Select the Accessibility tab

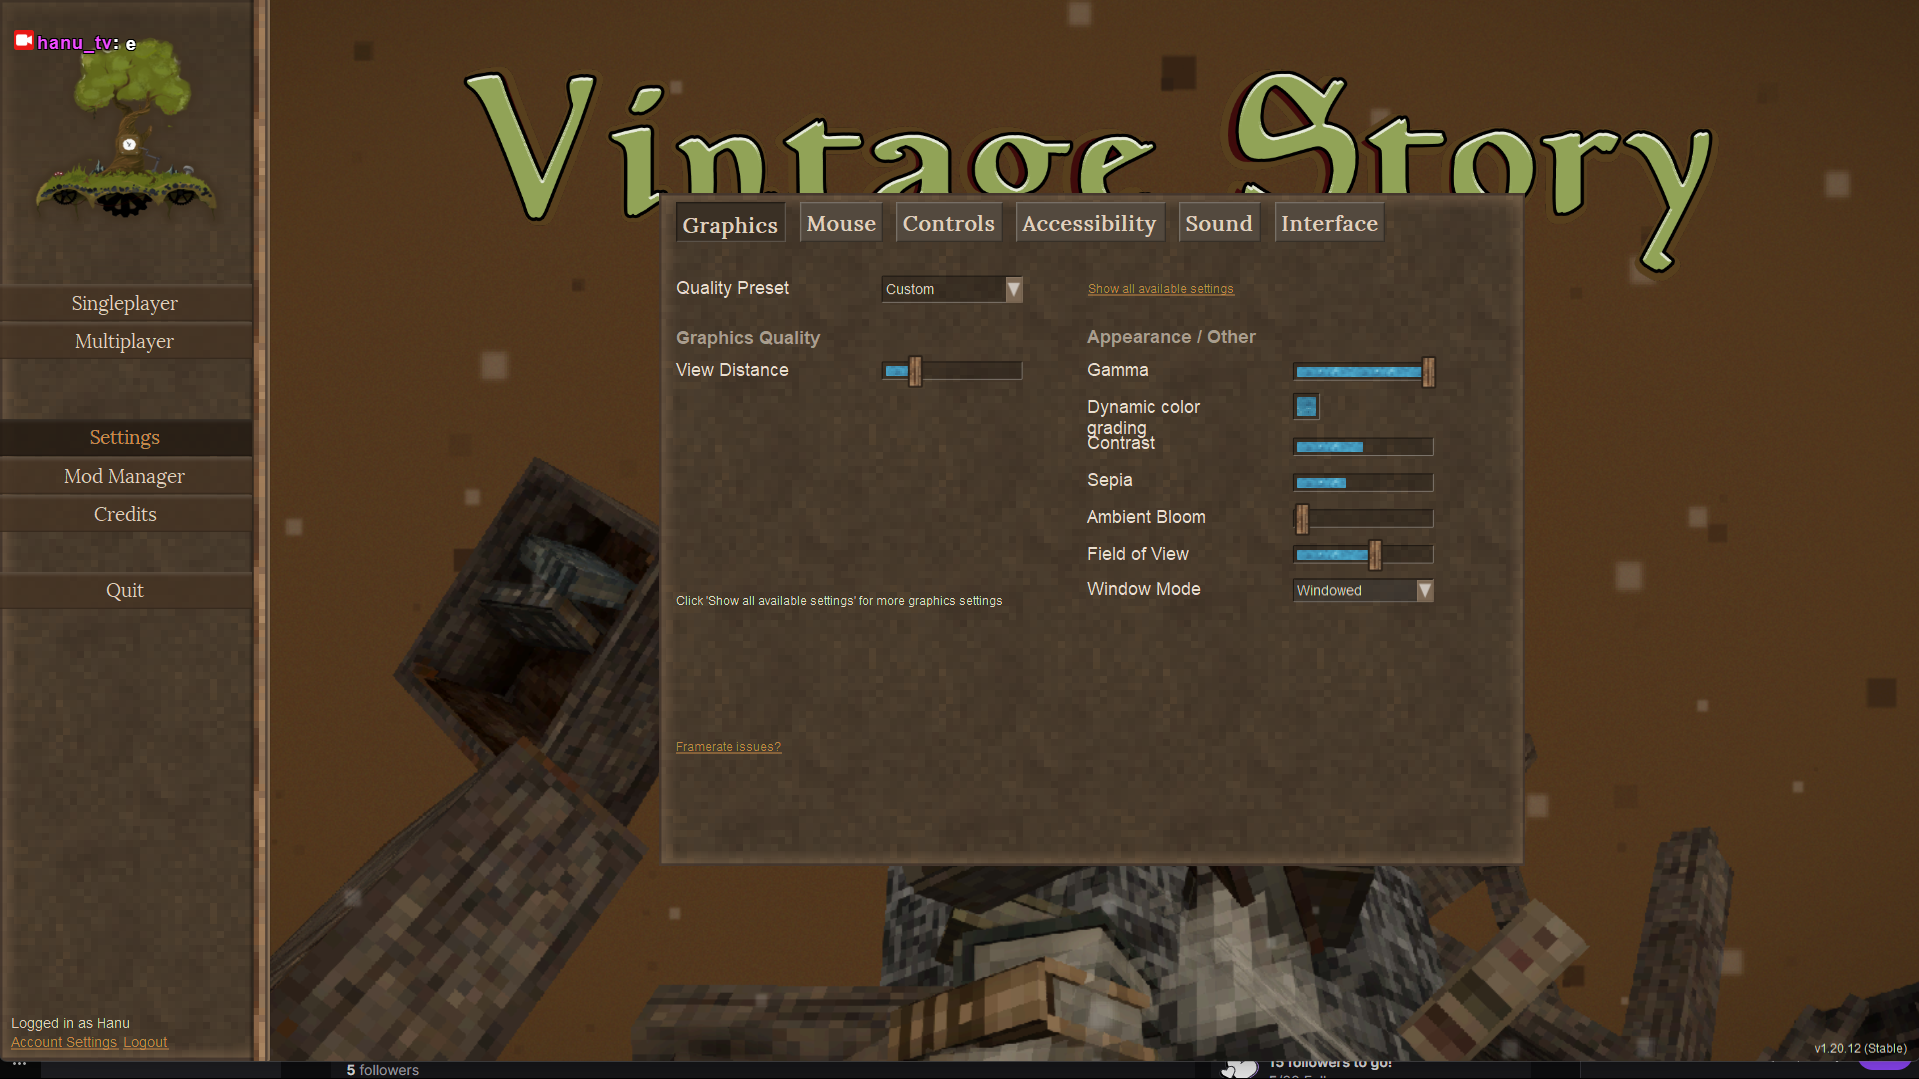pos(1088,223)
